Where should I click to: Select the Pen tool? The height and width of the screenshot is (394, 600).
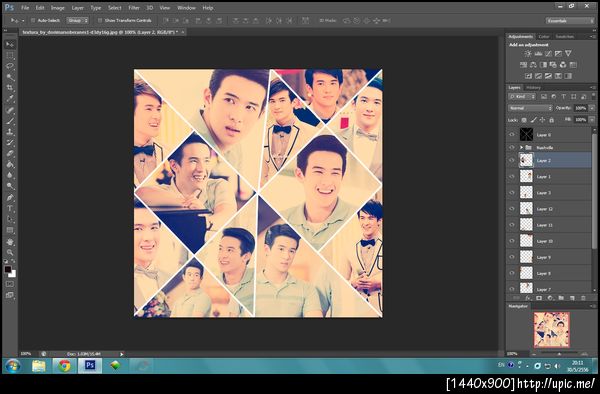(x=10, y=198)
